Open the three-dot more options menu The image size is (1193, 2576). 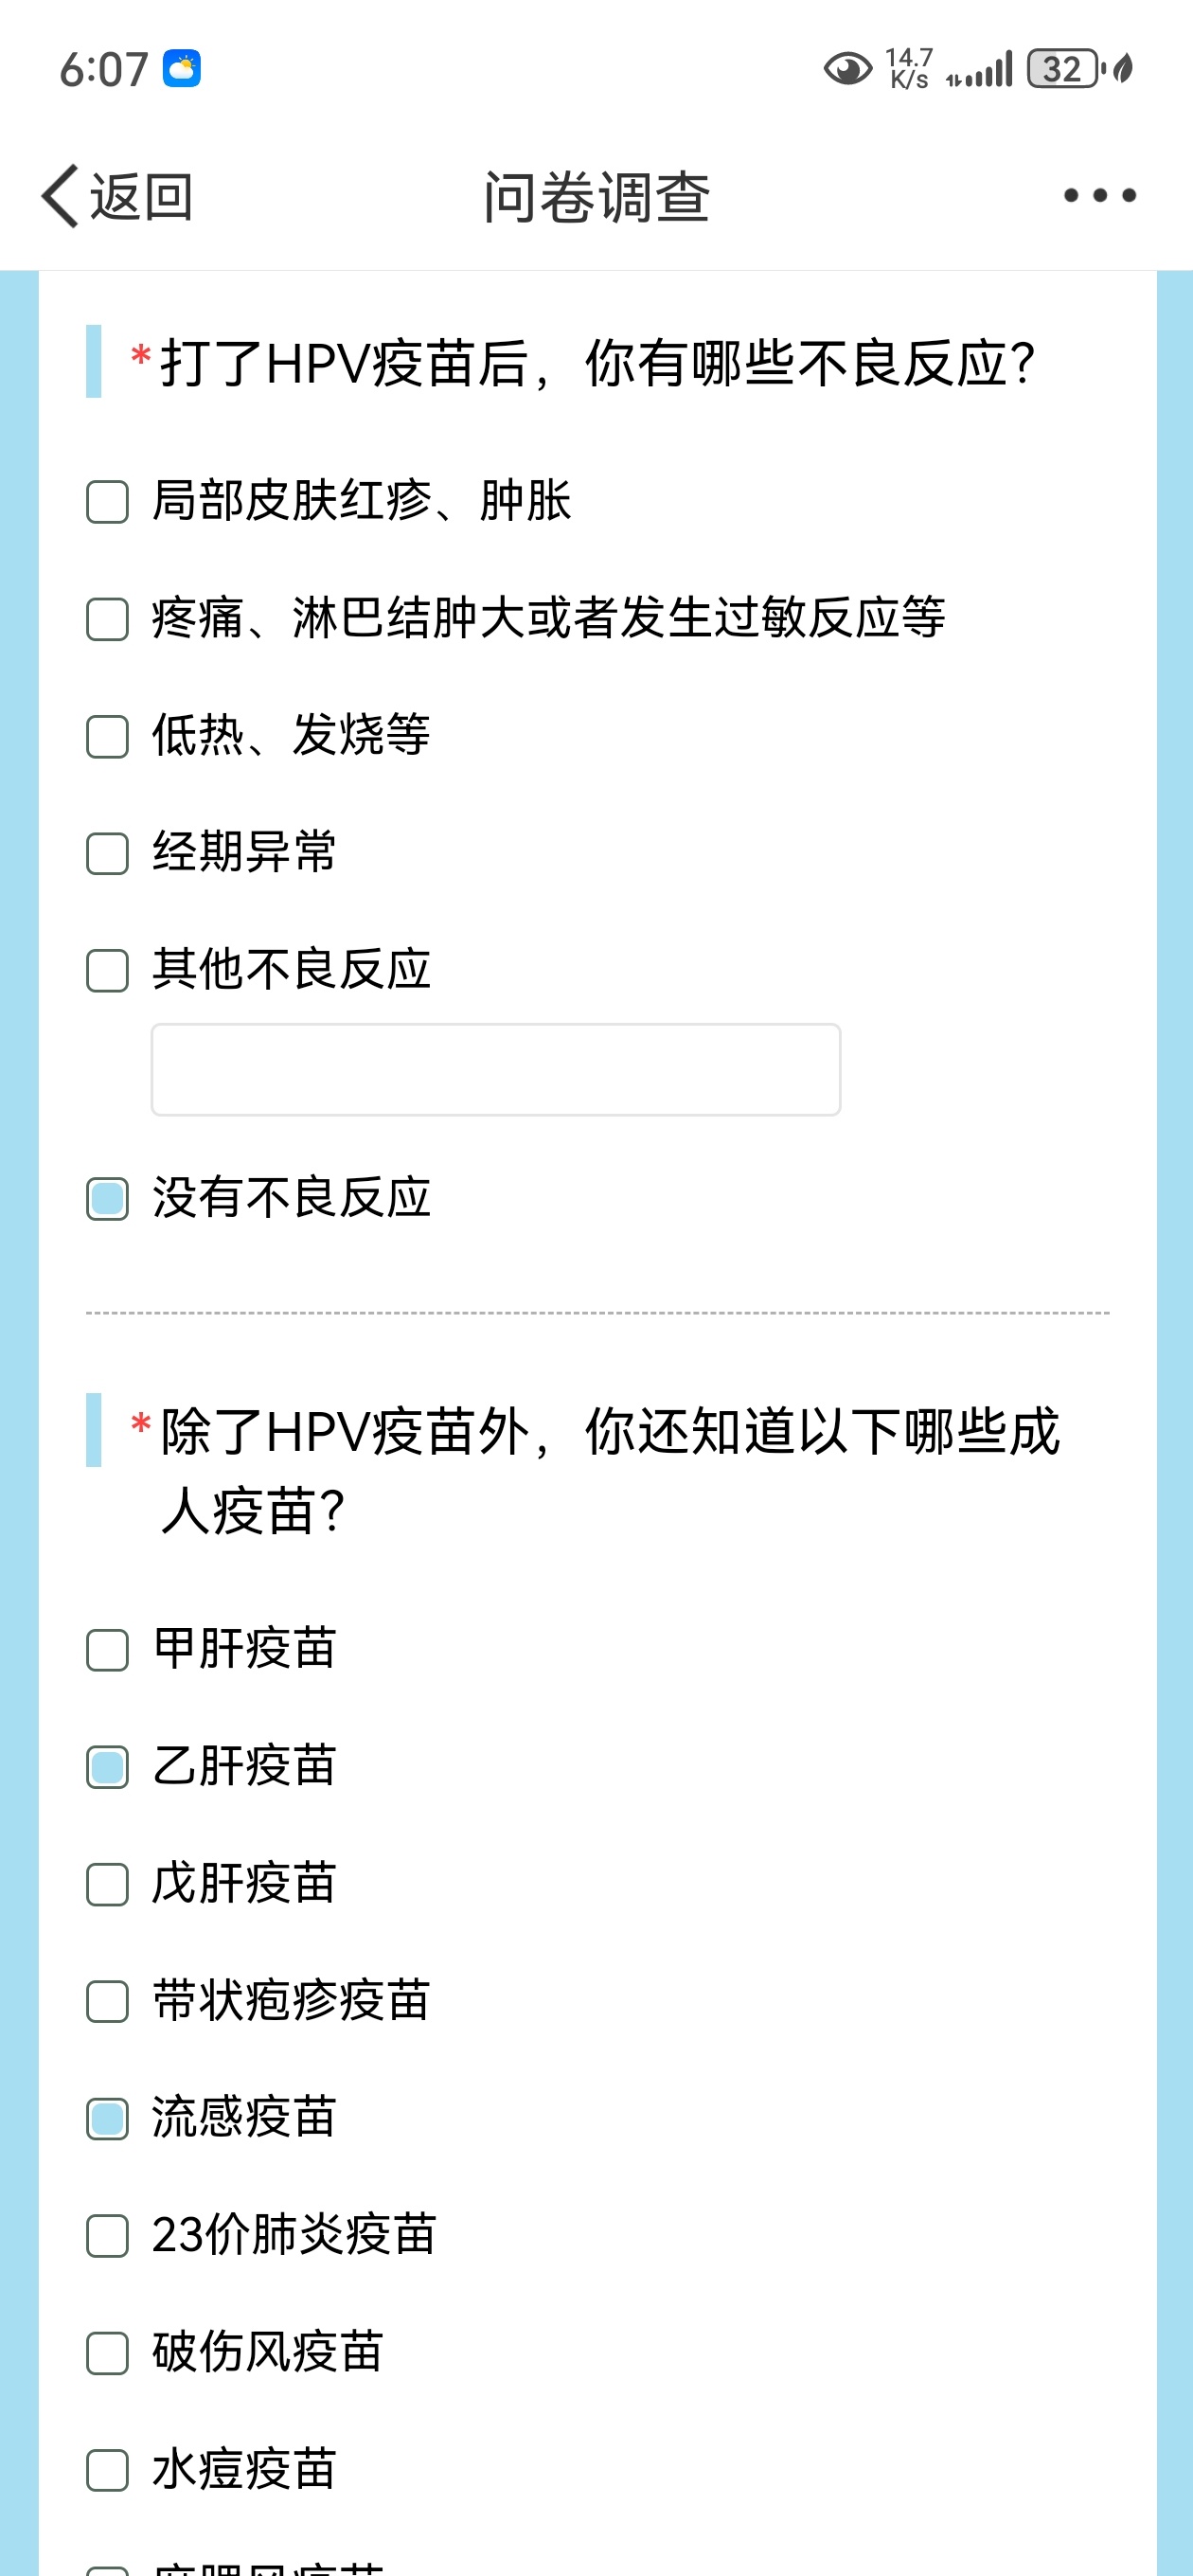click(x=1099, y=196)
